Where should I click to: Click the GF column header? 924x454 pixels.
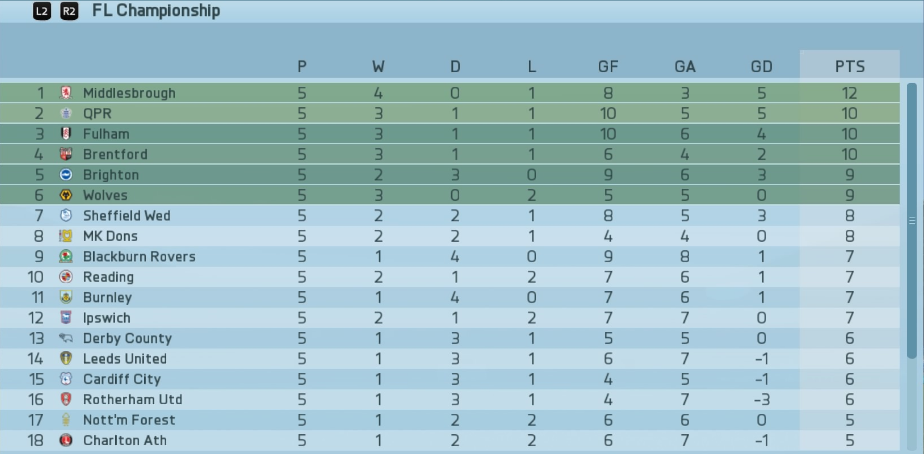tap(608, 67)
